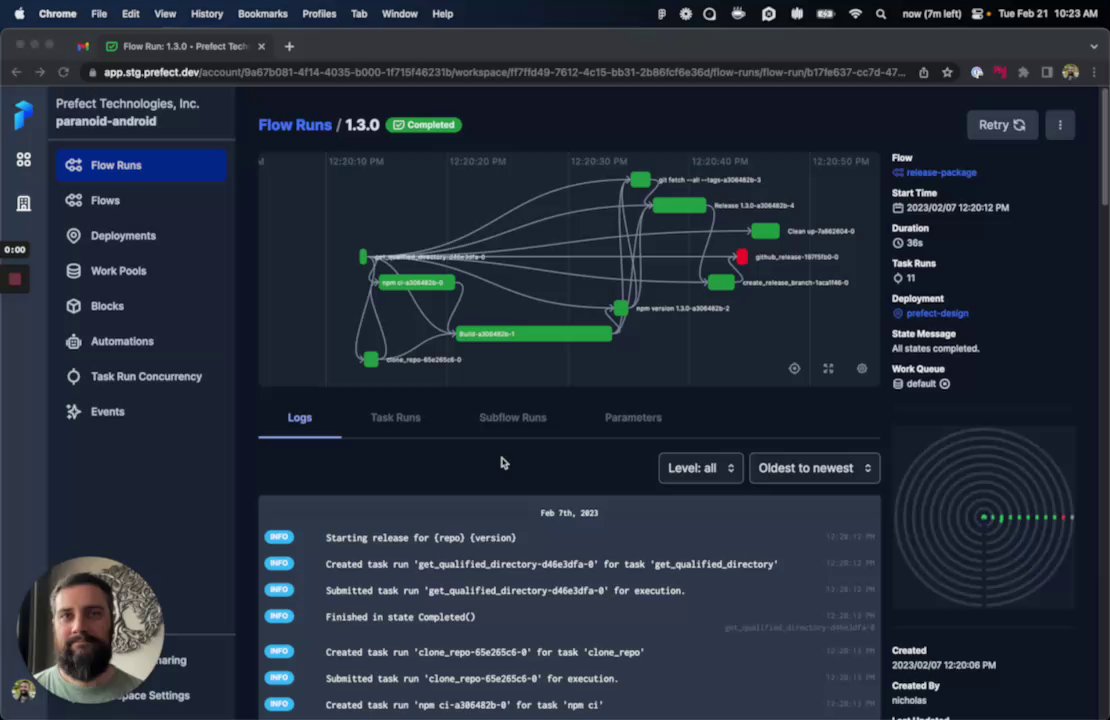Open Automations in the sidebar
This screenshot has width=1110, height=720.
click(x=142, y=341)
